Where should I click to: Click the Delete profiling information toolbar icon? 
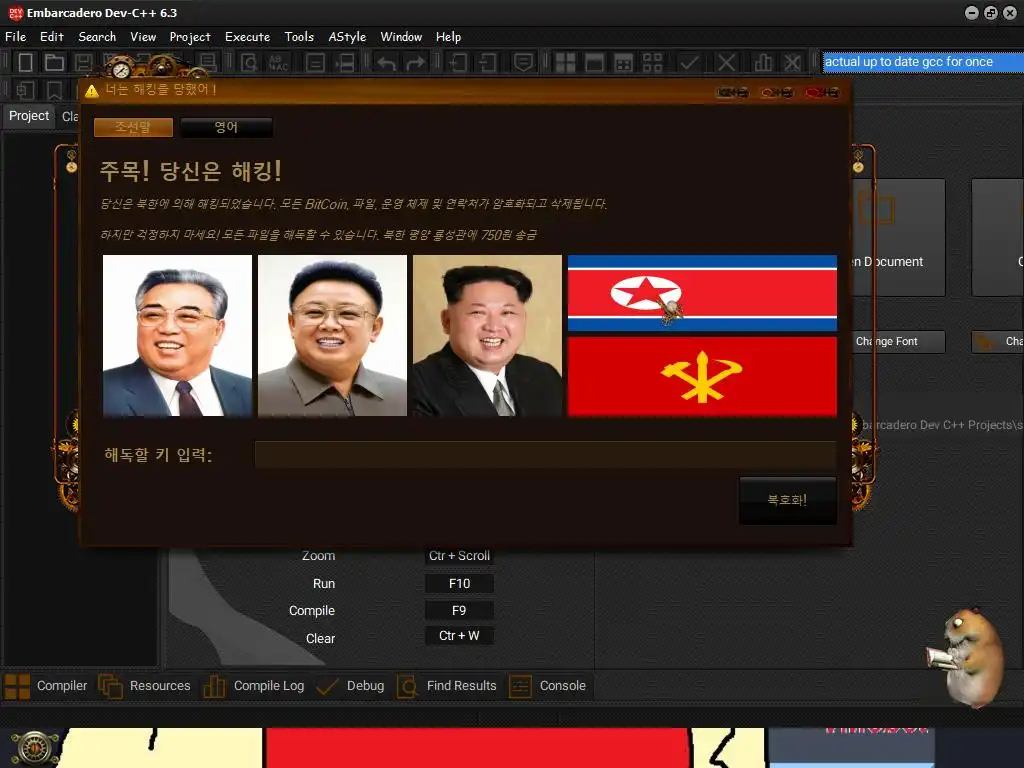click(x=792, y=63)
